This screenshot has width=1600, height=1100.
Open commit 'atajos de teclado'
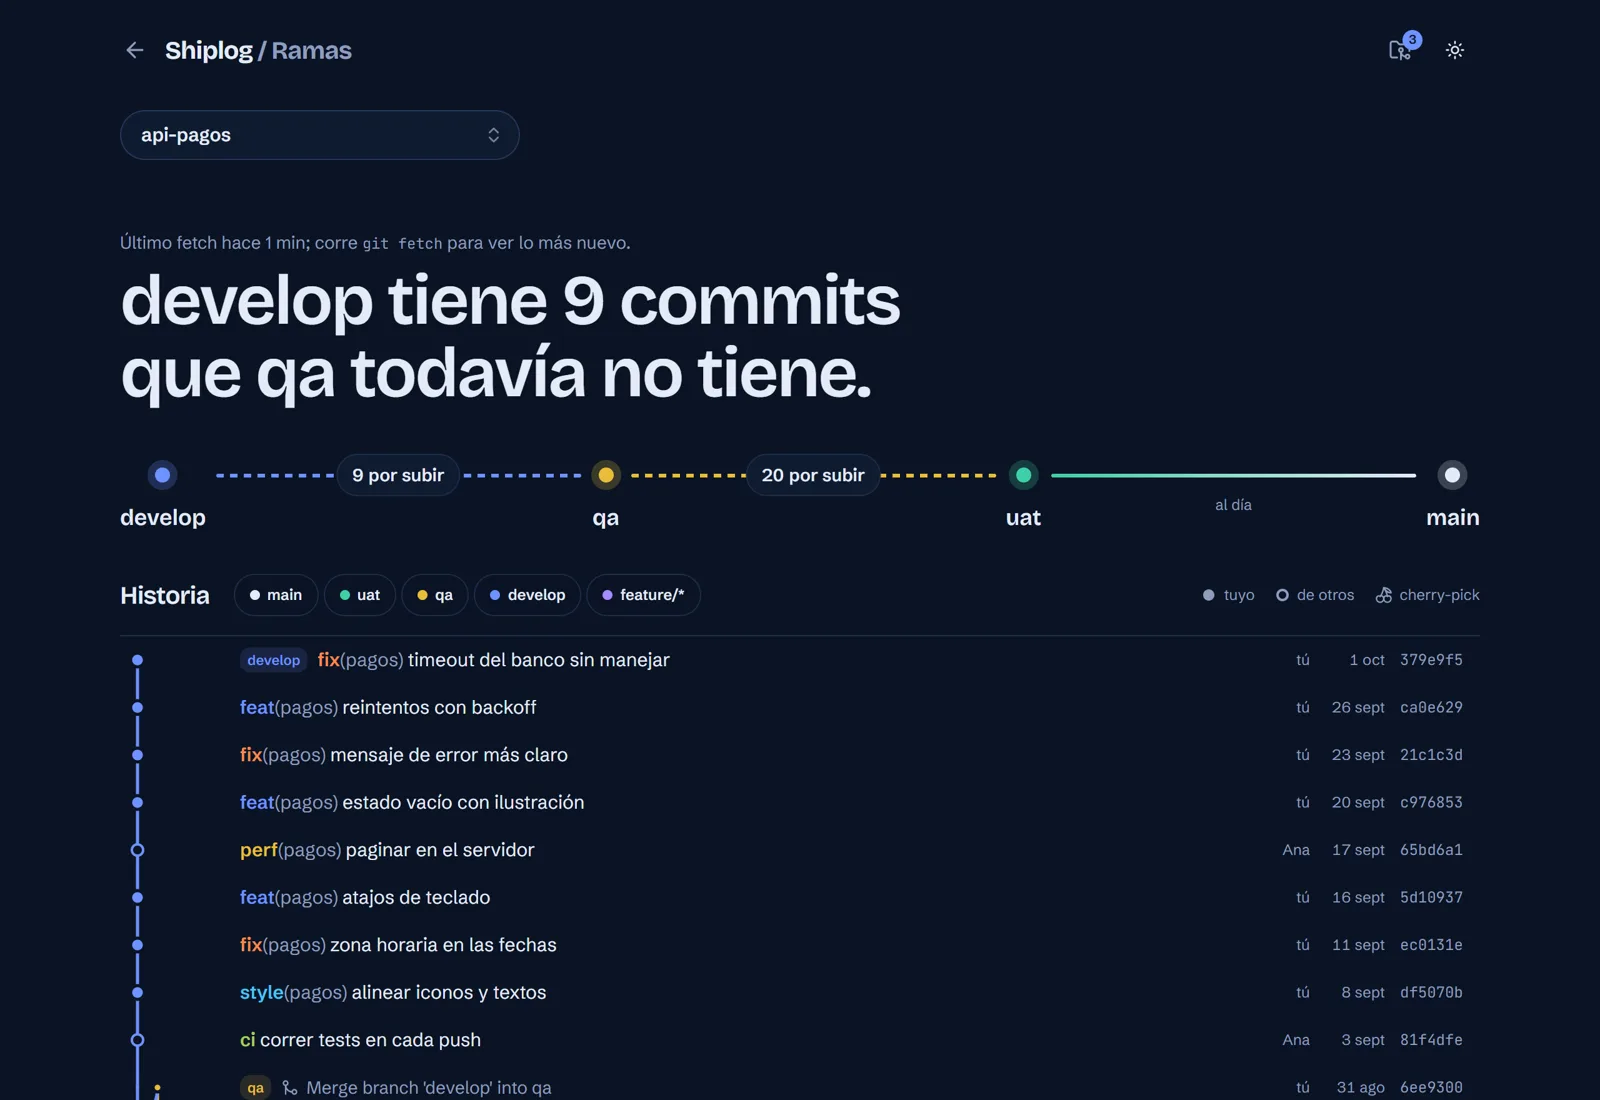pyautogui.click(x=800, y=897)
